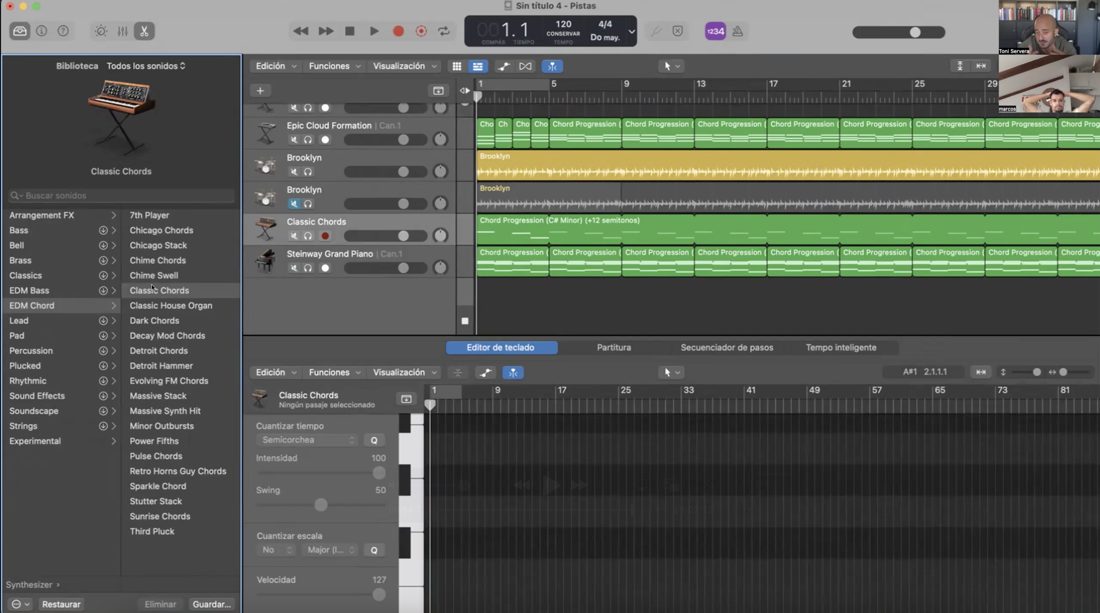
Task: Unmute the second Brooklyn track
Action: [x=294, y=204]
